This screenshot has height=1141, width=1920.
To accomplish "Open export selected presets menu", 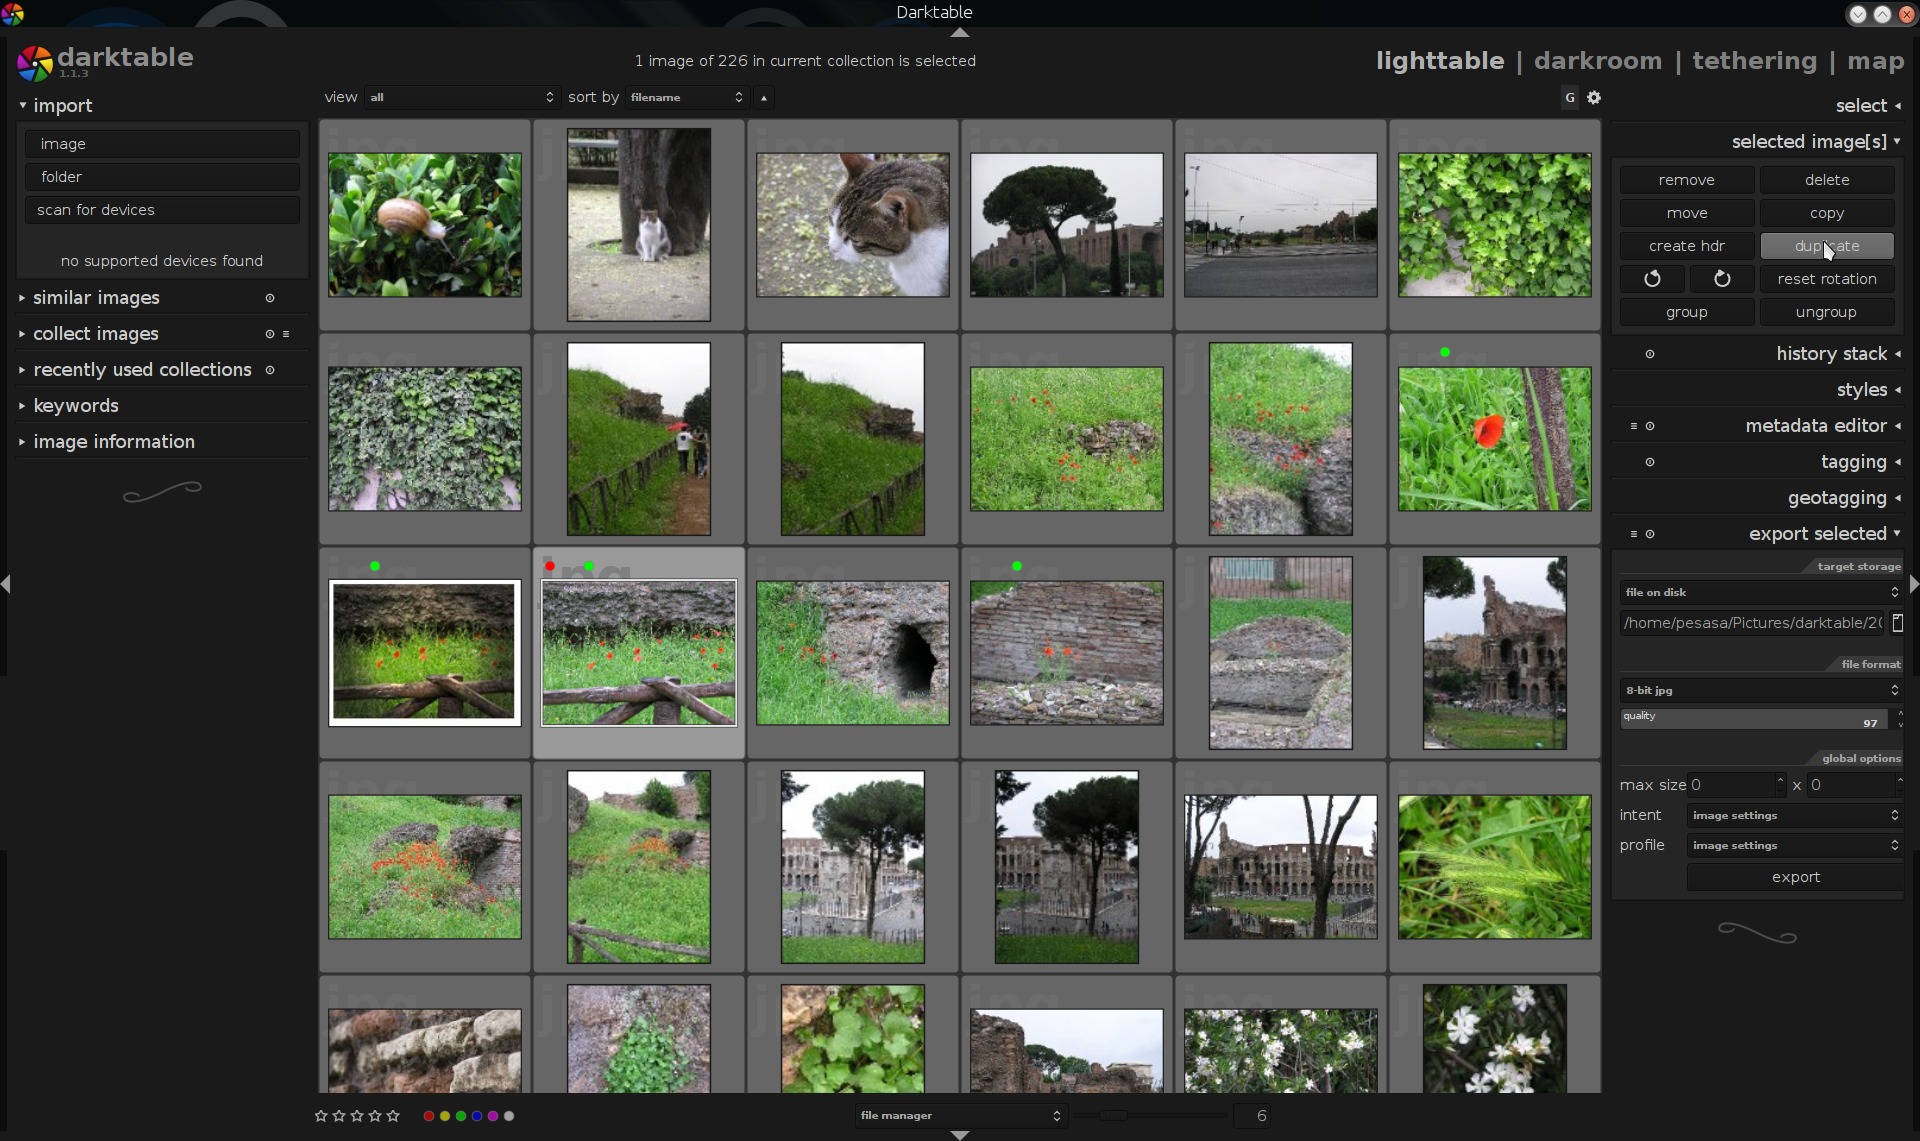I will 1634,534.
